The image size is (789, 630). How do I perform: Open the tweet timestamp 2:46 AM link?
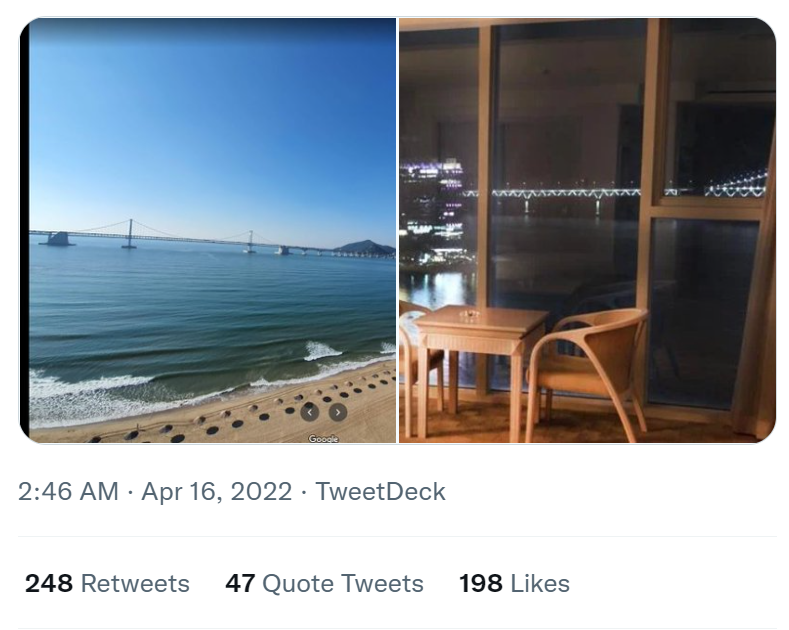(67, 492)
